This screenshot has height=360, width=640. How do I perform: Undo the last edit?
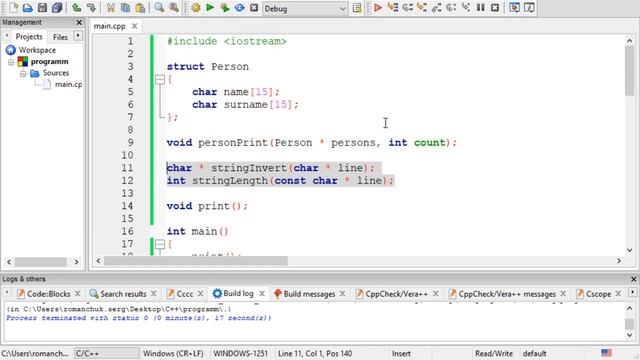76,7
